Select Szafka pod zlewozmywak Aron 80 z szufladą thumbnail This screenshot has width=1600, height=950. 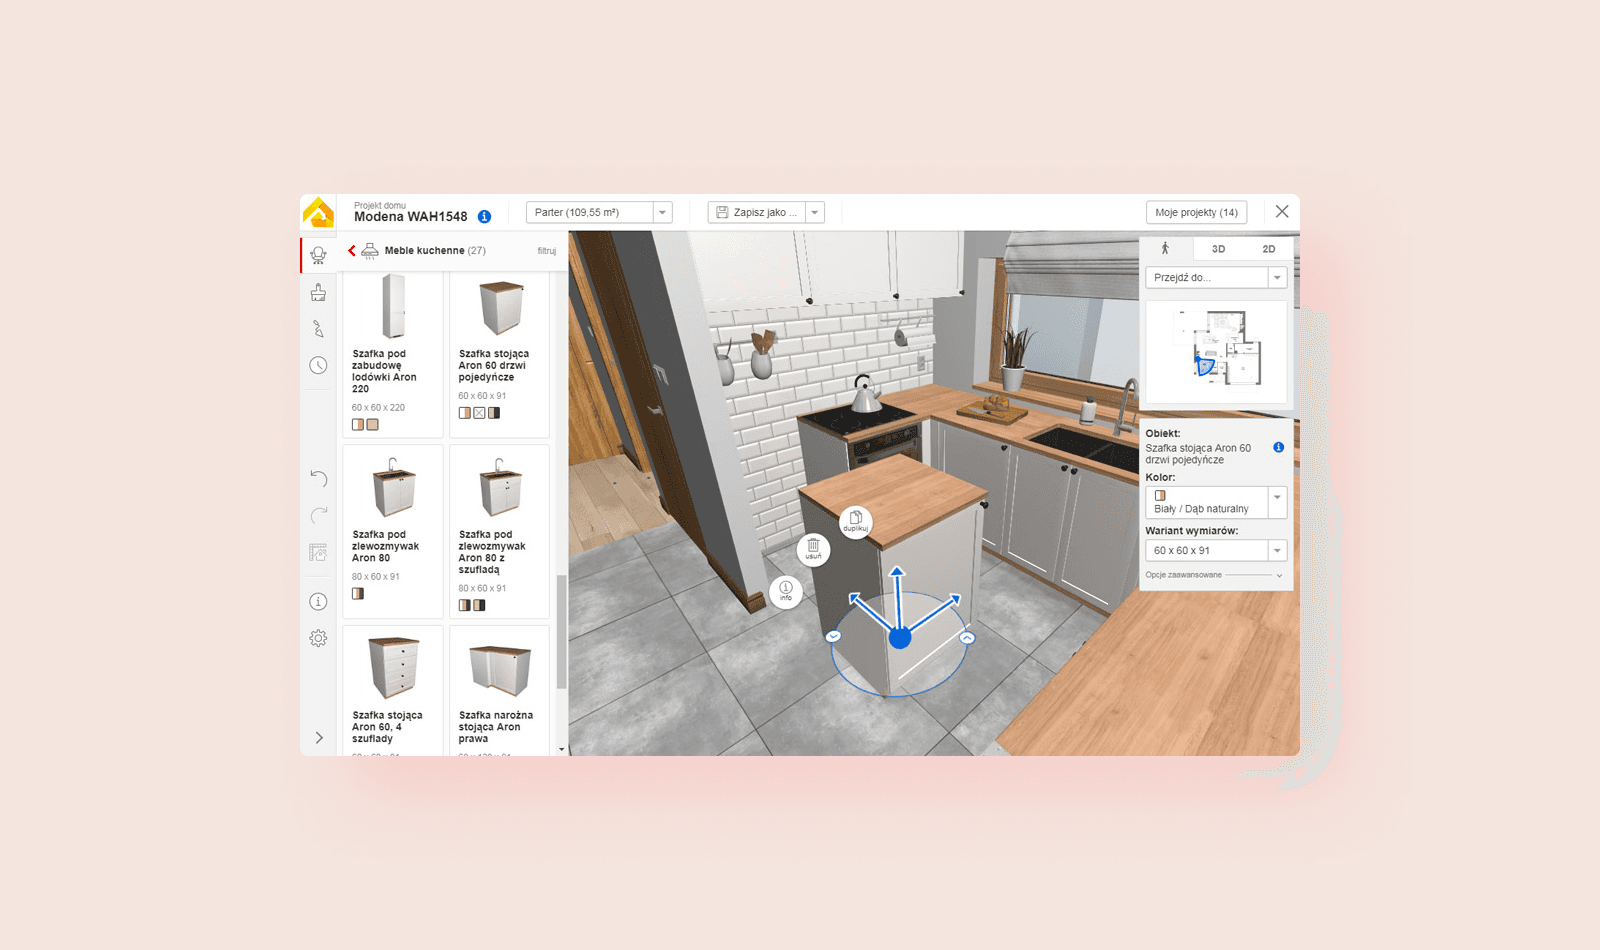[x=500, y=487]
